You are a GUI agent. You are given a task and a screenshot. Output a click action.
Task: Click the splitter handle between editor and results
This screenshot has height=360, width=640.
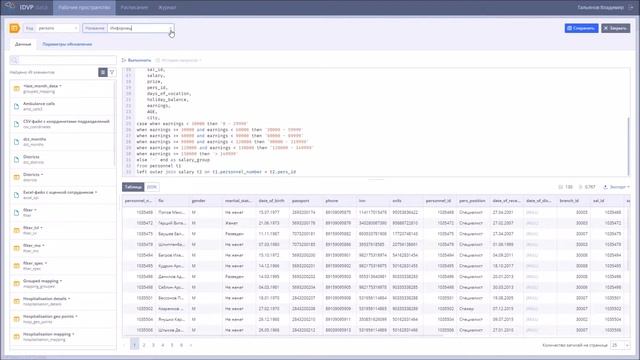[x=376, y=179]
